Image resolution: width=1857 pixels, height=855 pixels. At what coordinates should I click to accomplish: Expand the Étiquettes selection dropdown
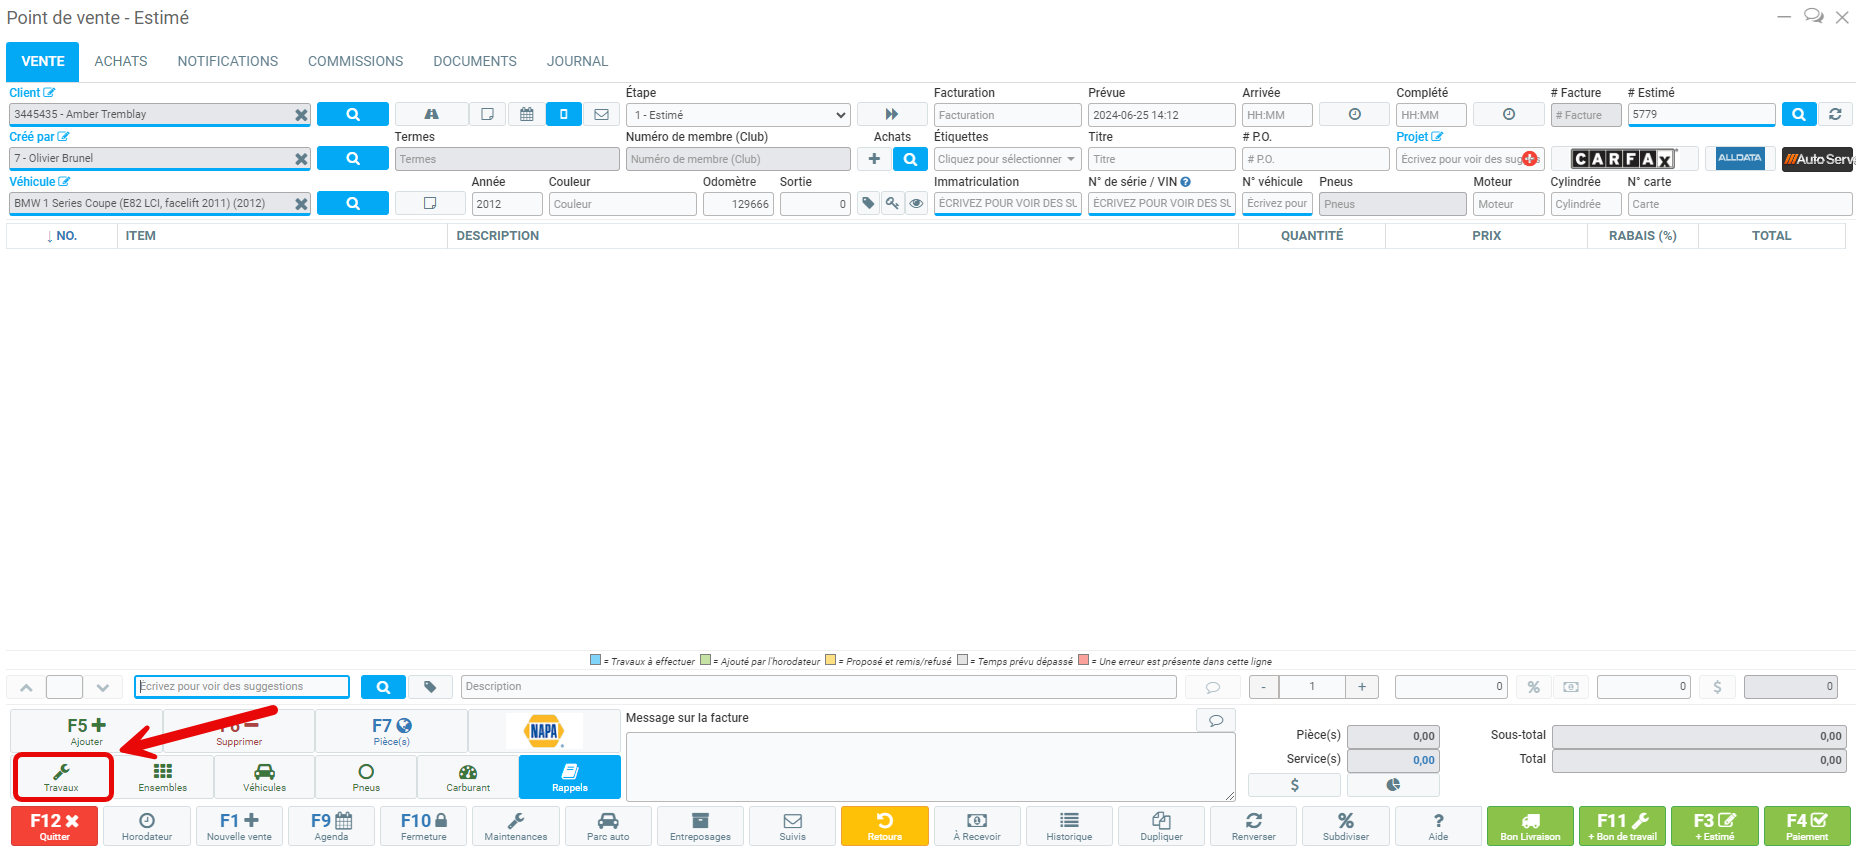[x=1007, y=159]
